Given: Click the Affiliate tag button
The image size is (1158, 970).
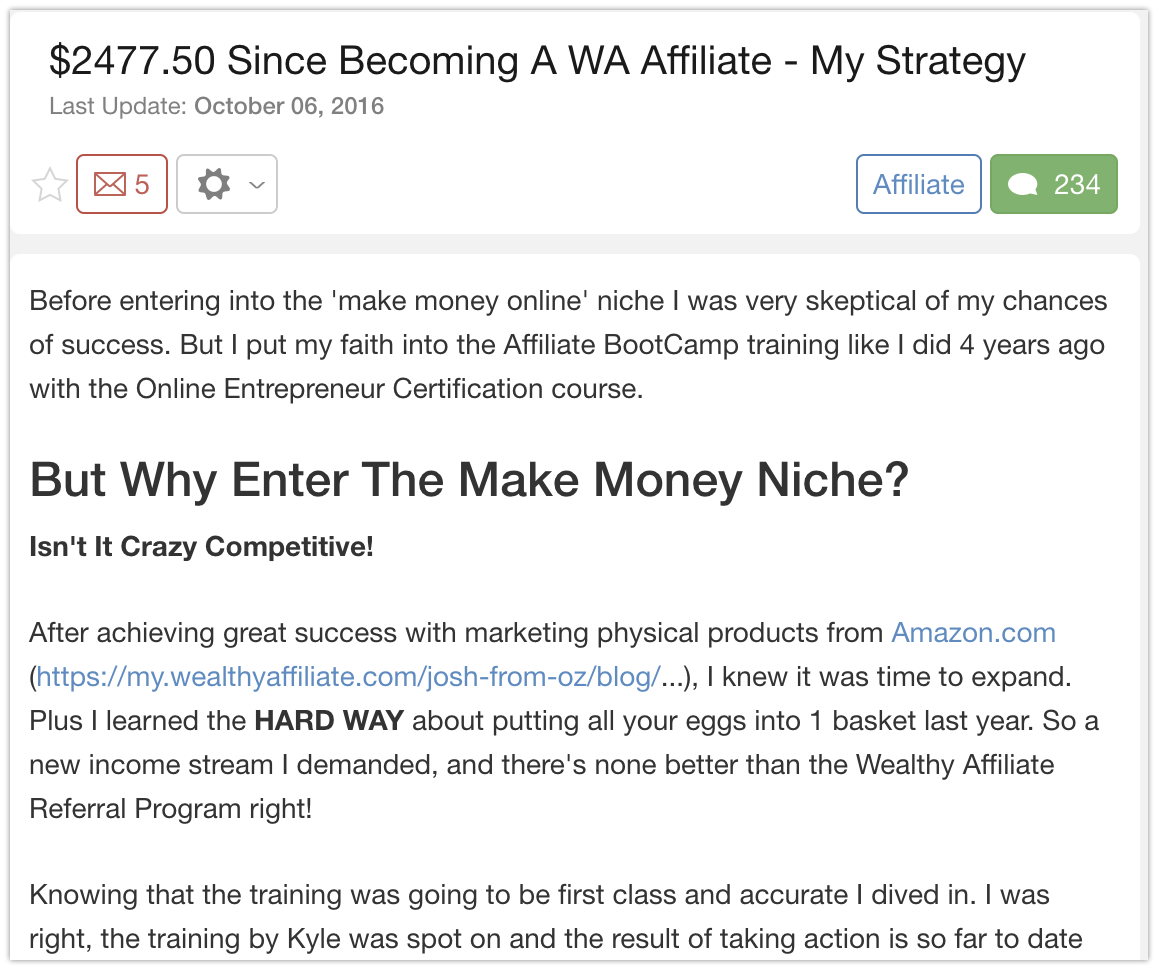Looking at the screenshot, I should tap(919, 185).
